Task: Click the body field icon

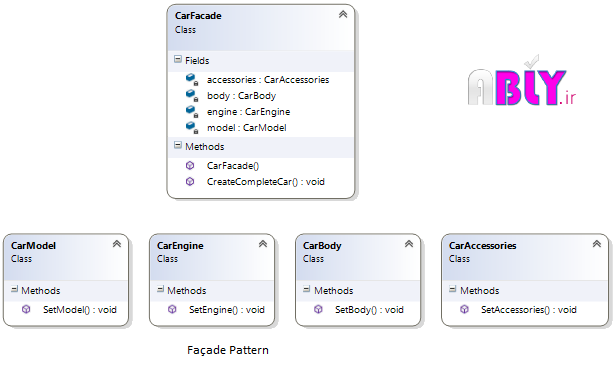Action: (192, 95)
